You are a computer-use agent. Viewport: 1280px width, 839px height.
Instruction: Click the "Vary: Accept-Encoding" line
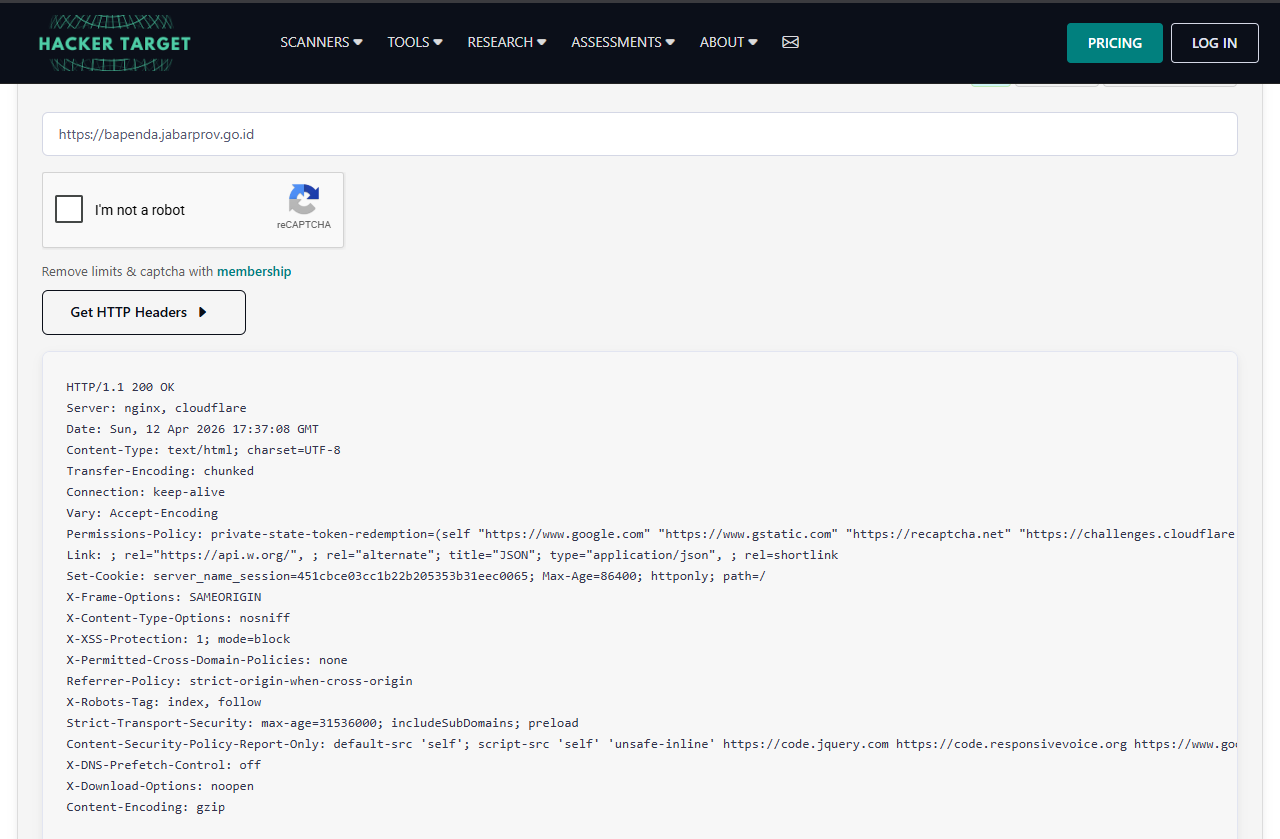pyautogui.click(x=142, y=513)
